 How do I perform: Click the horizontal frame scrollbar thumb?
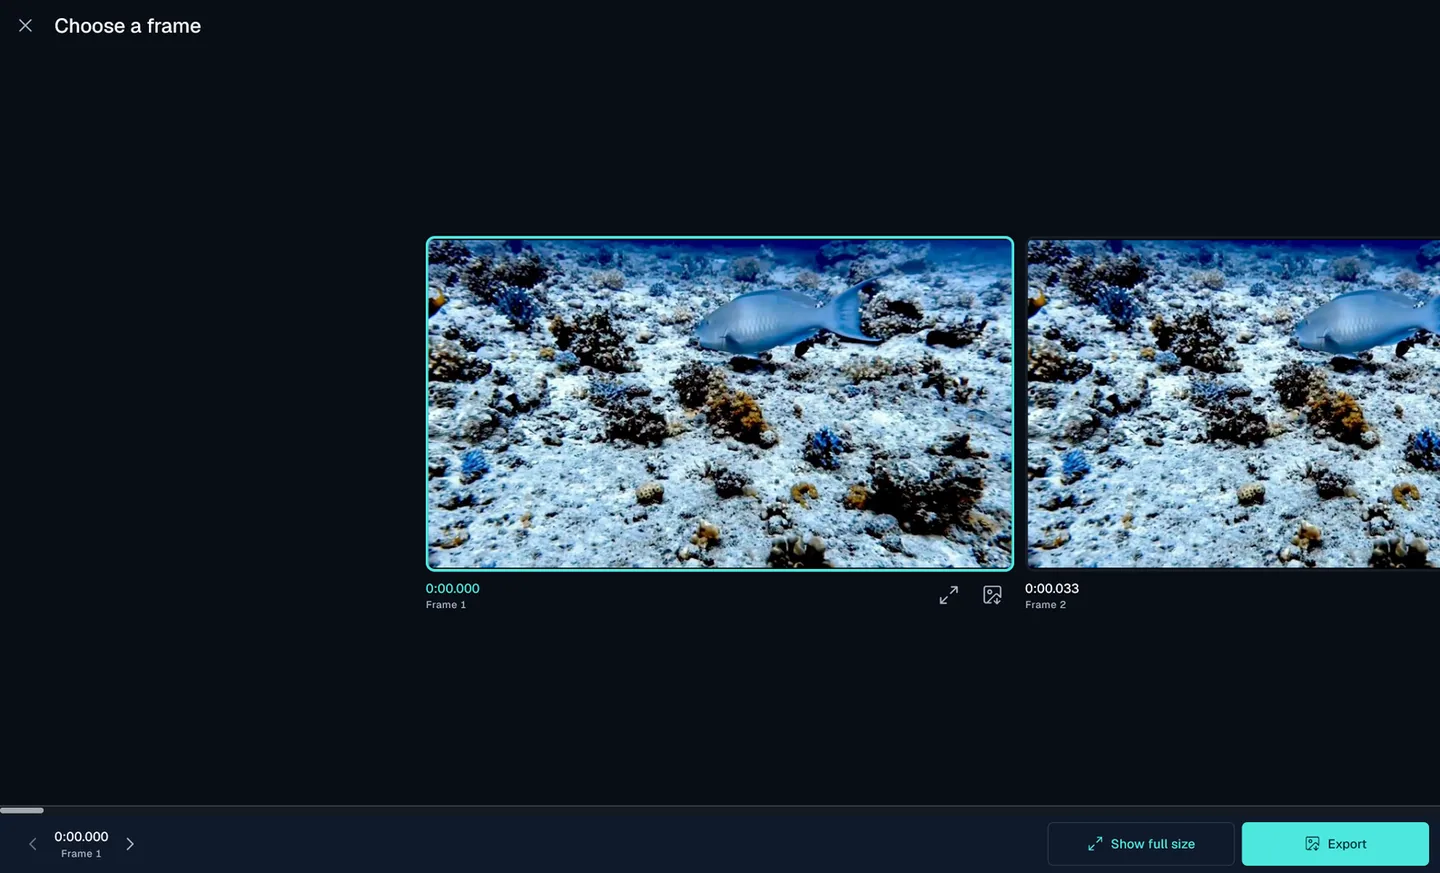22,810
